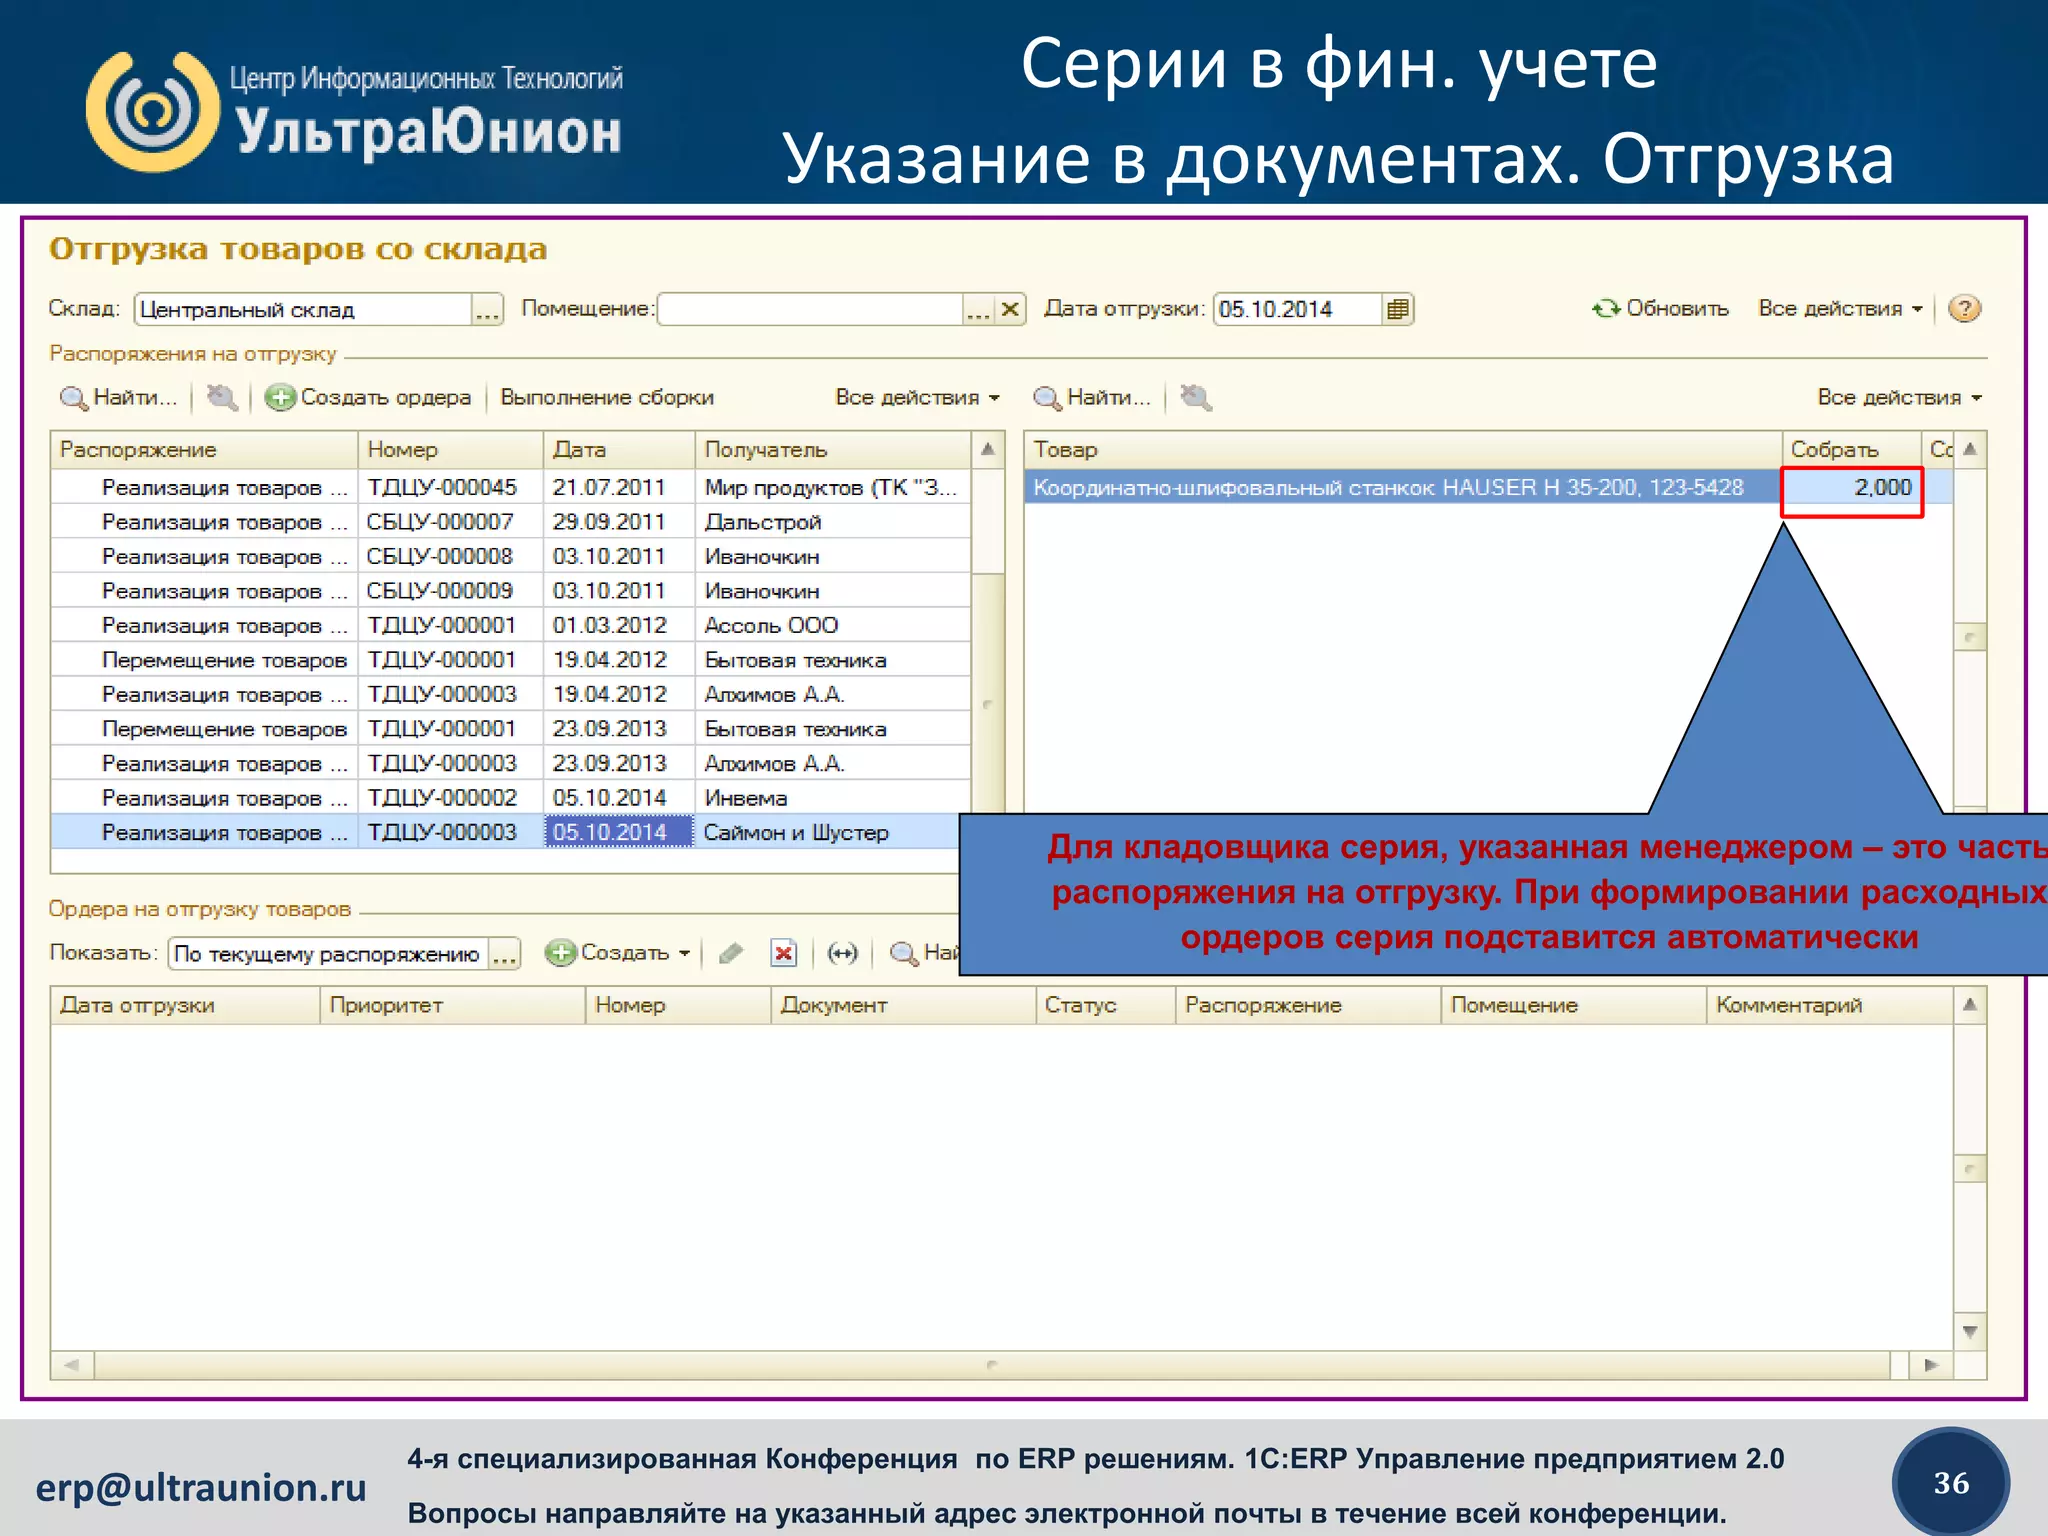Viewport: 2048px width, 1536px height.
Task: Select the HAUSER H 35-200 станок row
Action: (1403, 488)
